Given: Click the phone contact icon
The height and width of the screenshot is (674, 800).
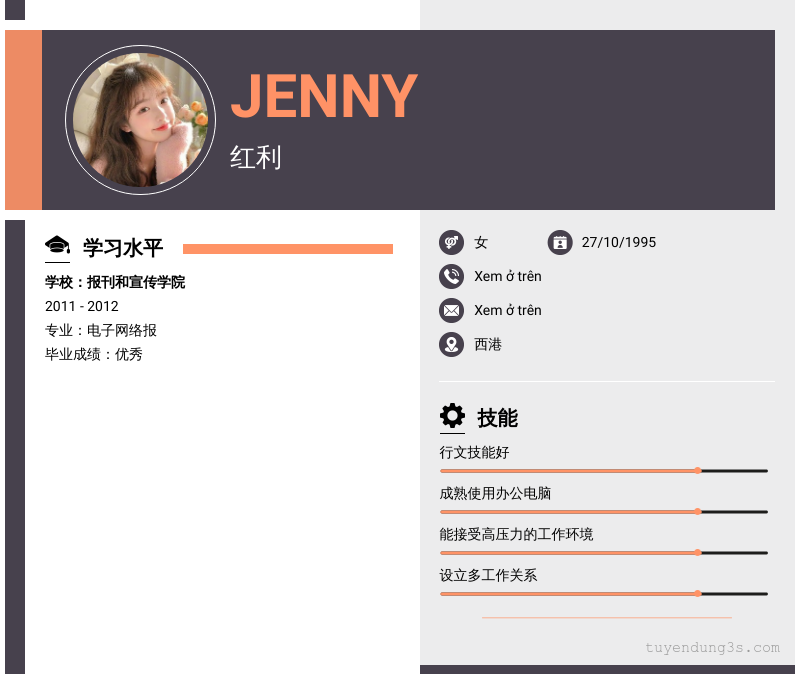Looking at the screenshot, I should pos(451,277).
